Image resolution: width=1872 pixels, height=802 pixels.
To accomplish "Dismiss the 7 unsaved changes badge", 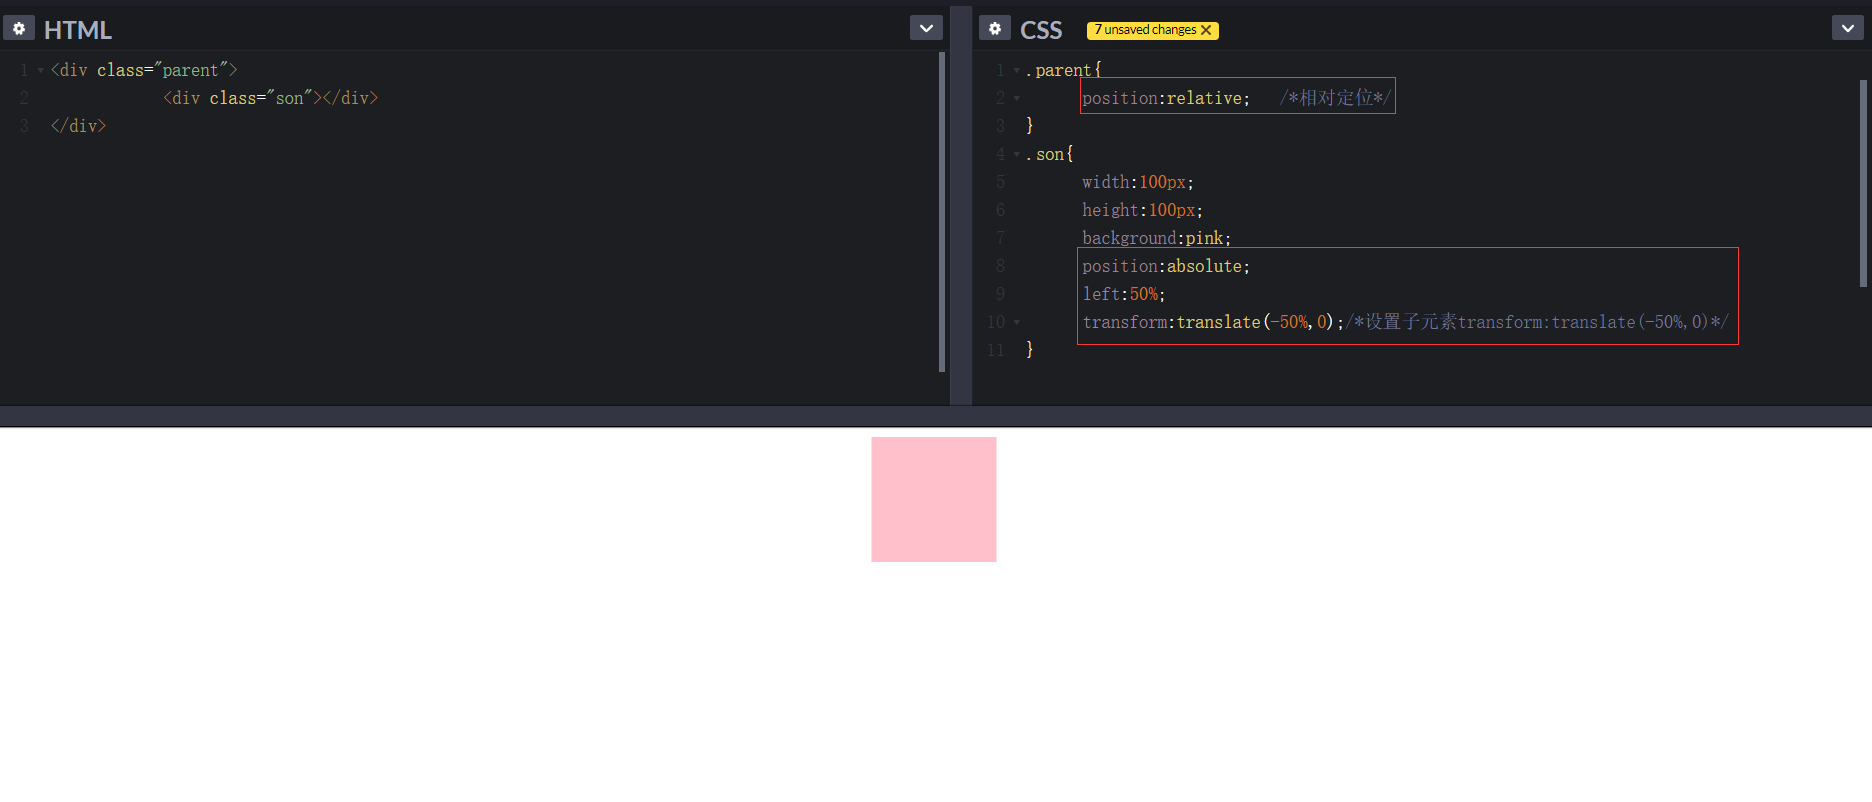I will [1206, 30].
